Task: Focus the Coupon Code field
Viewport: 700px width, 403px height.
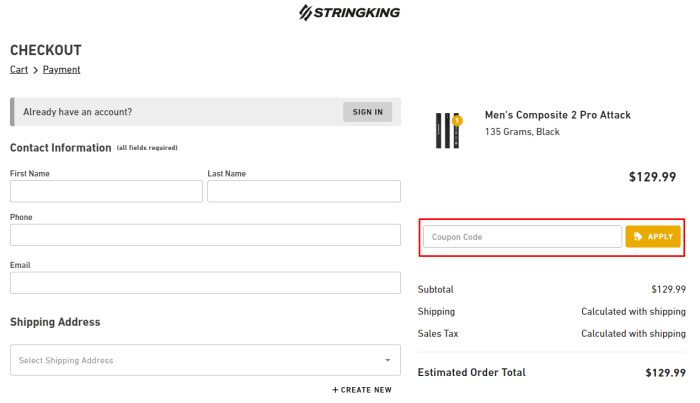Action: pos(522,237)
